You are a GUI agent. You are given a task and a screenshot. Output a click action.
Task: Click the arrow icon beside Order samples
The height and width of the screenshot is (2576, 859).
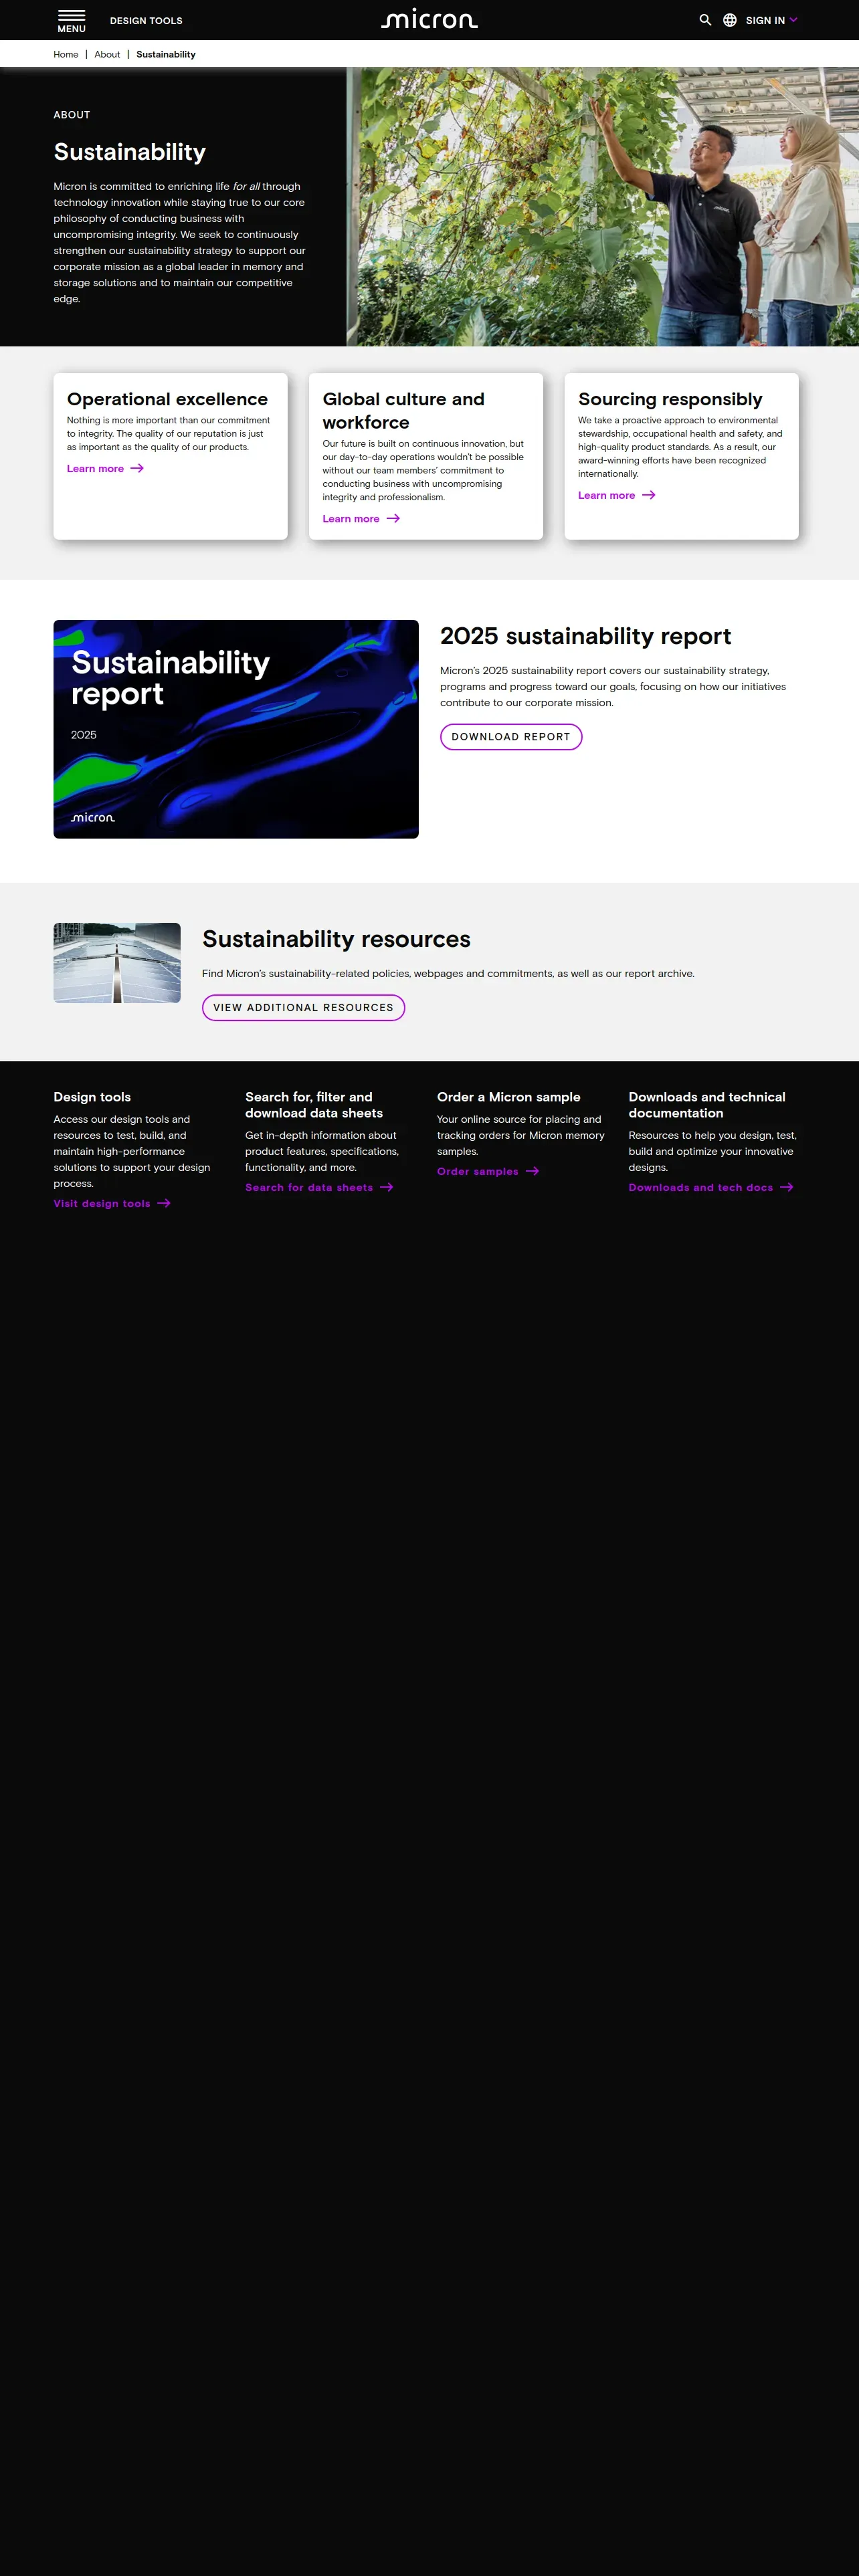point(532,1171)
